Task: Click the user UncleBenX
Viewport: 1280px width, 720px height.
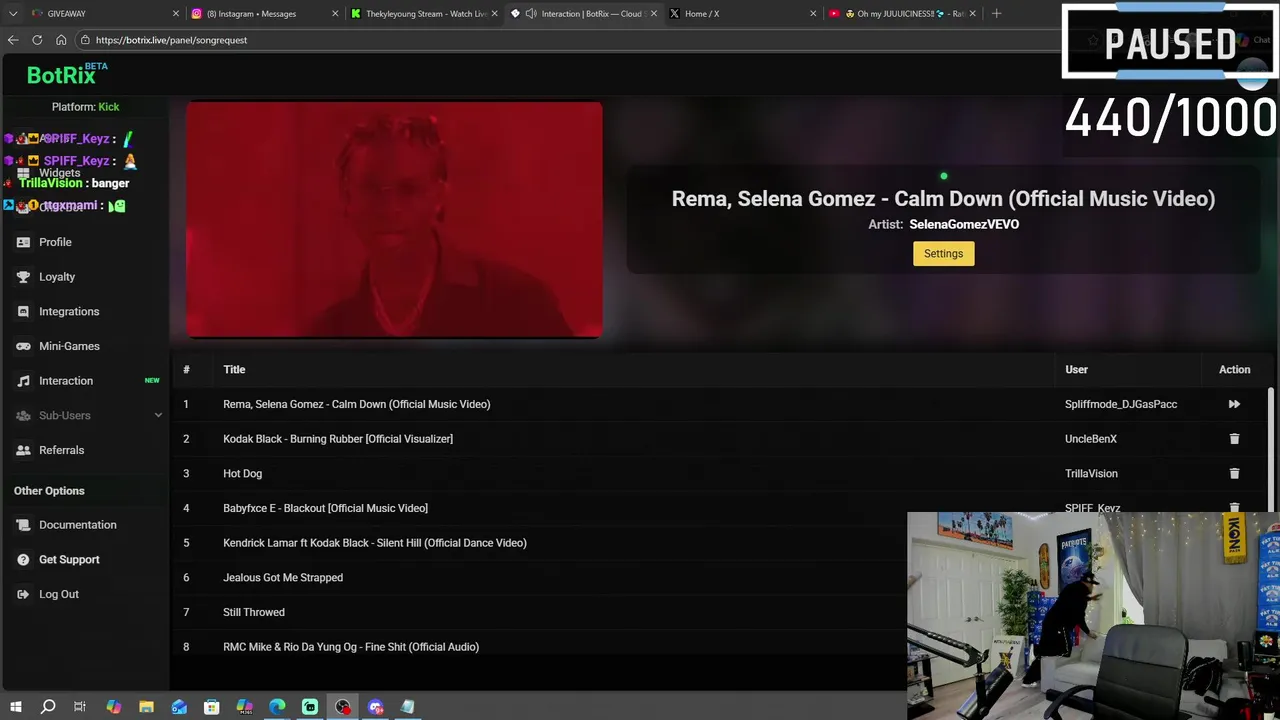Action: pyautogui.click(x=1091, y=439)
